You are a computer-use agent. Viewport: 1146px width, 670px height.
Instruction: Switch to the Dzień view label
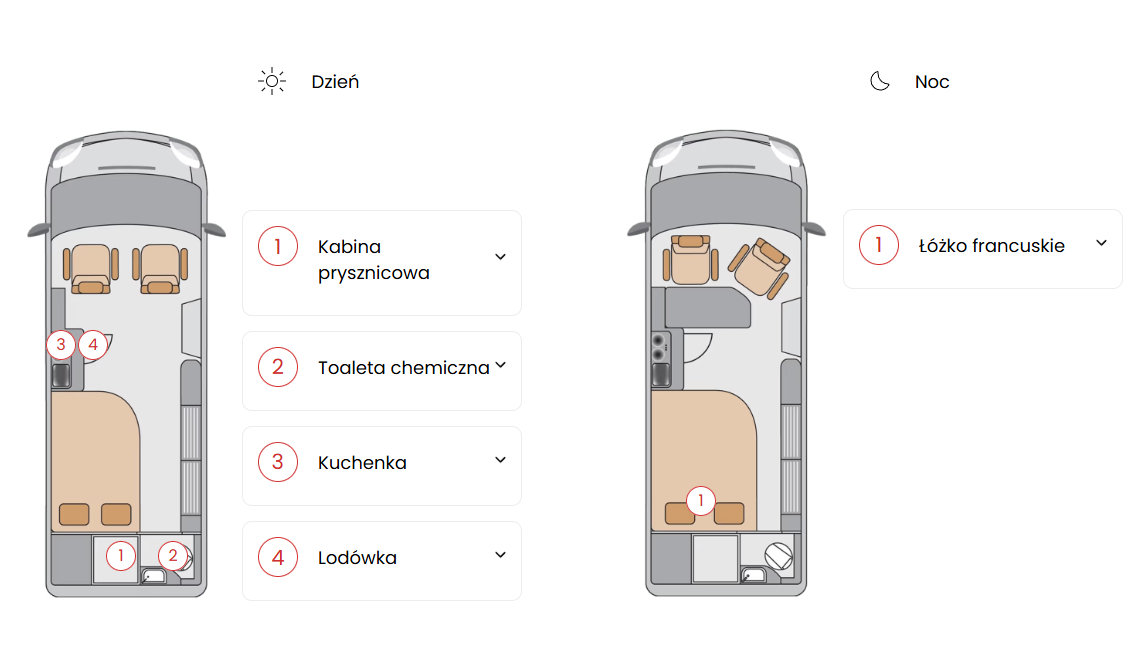335,82
